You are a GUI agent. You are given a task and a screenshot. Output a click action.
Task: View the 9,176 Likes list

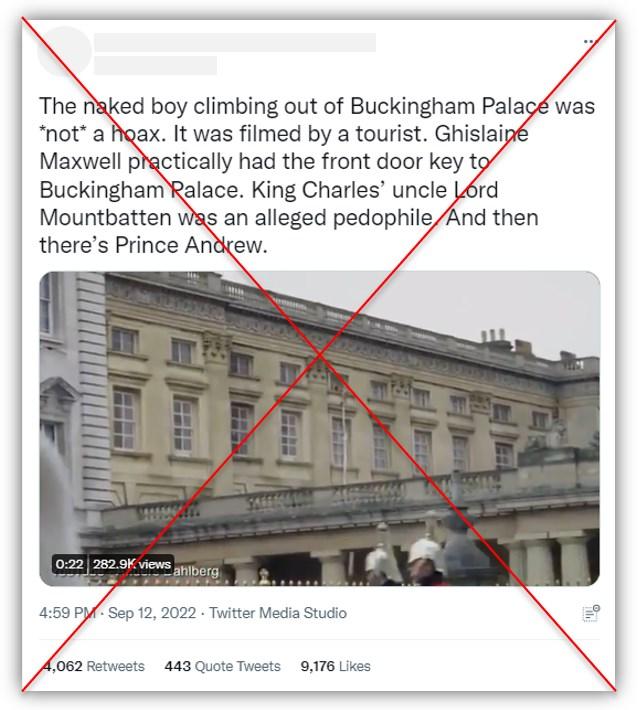pos(336,666)
